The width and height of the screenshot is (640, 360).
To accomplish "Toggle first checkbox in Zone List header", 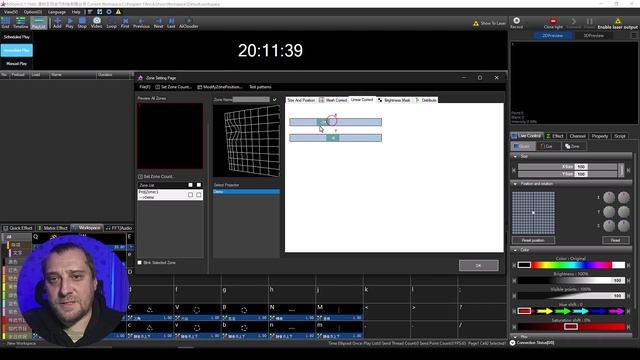I will click(x=191, y=185).
